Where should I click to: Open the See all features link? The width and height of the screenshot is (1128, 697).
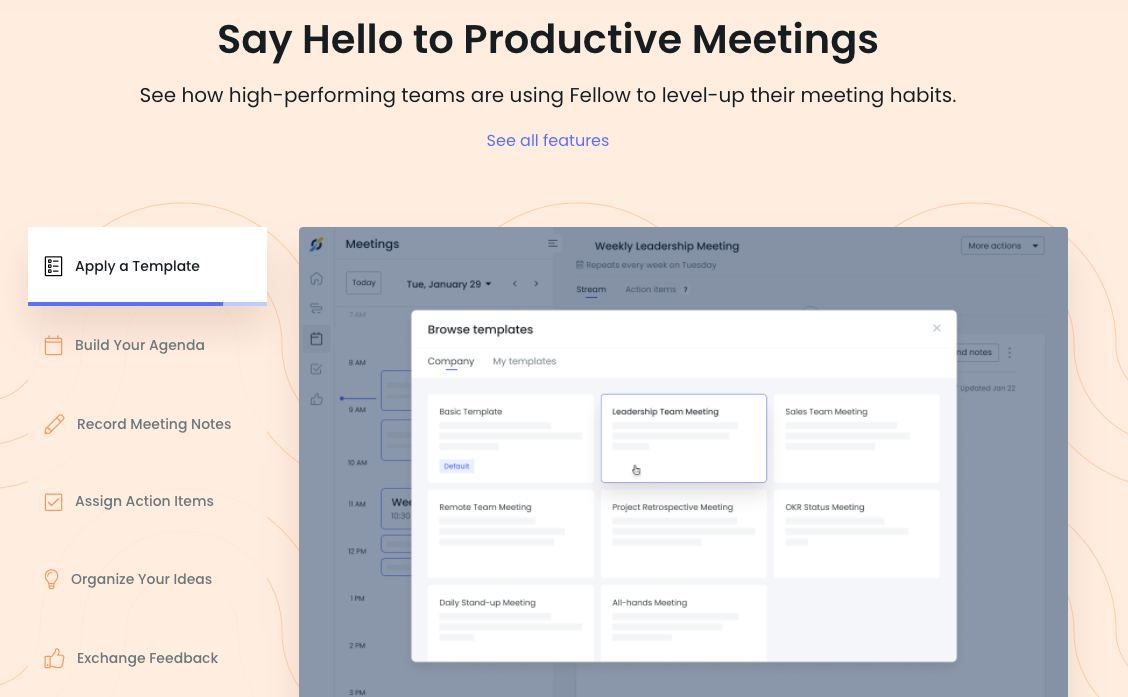pyautogui.click(x=547, y=140)
